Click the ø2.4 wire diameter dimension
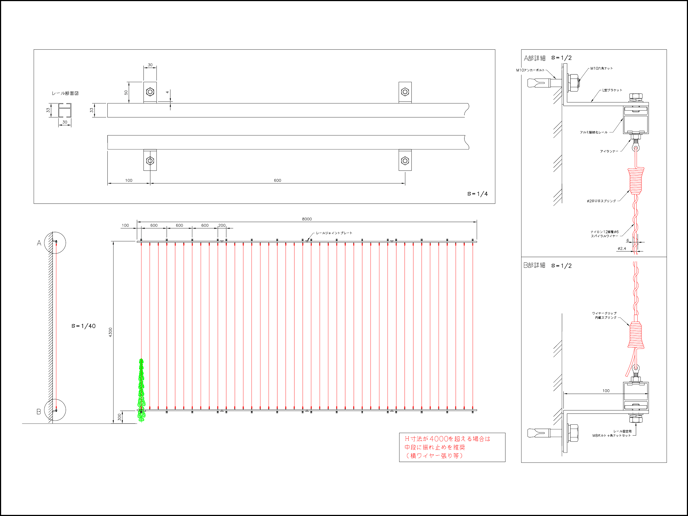 (621, 248)
